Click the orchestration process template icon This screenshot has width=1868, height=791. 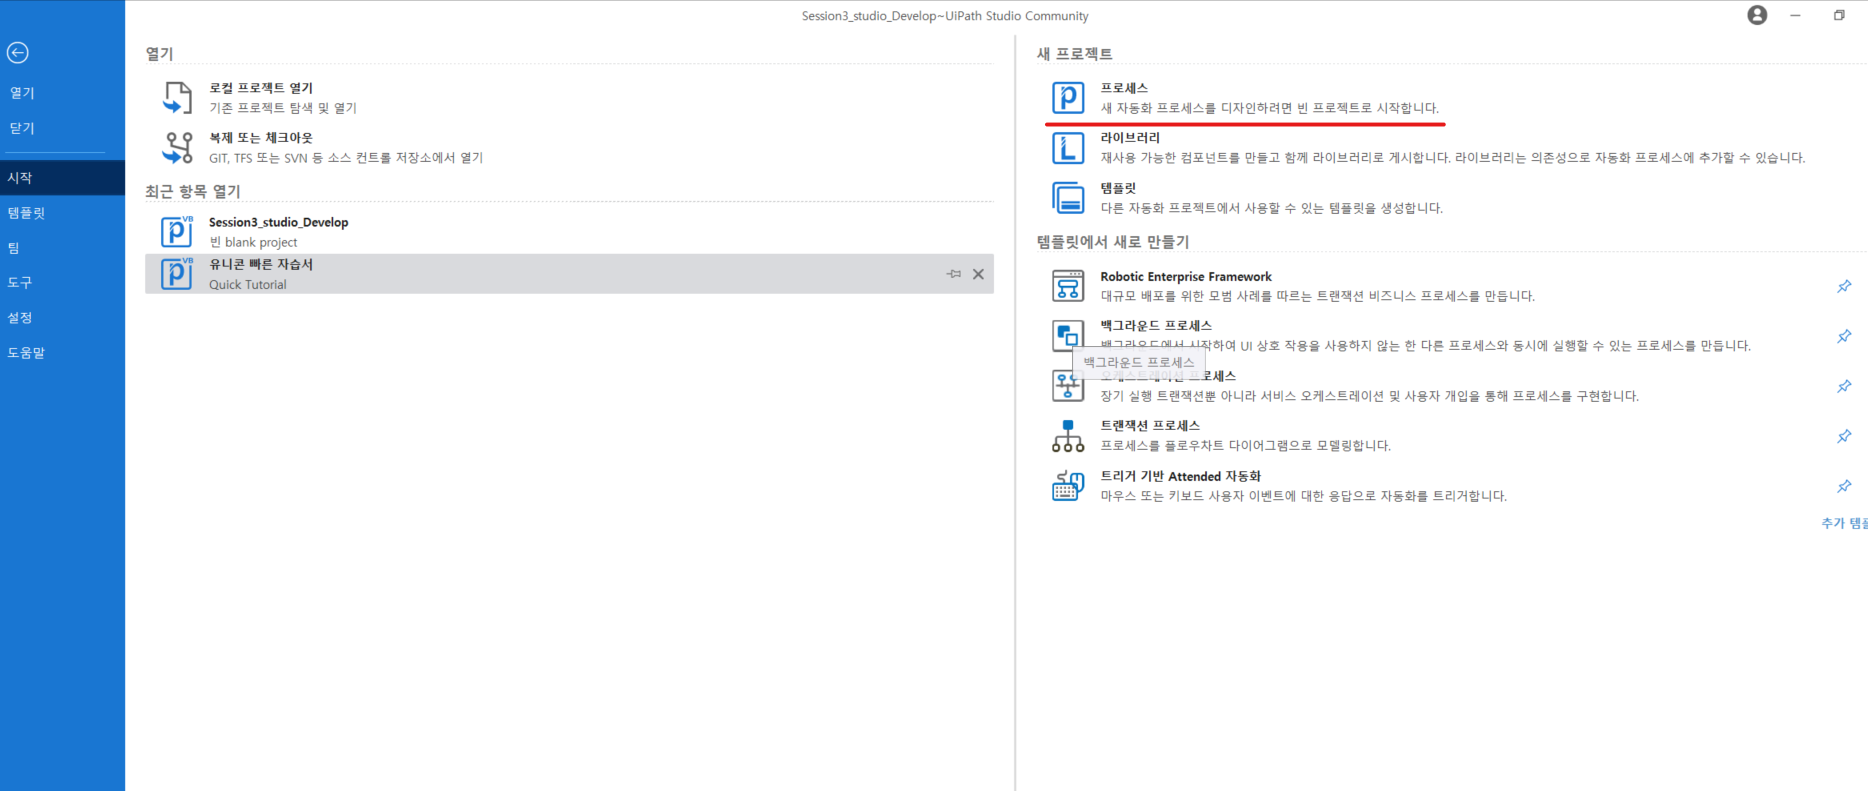tap(1066, 386)
